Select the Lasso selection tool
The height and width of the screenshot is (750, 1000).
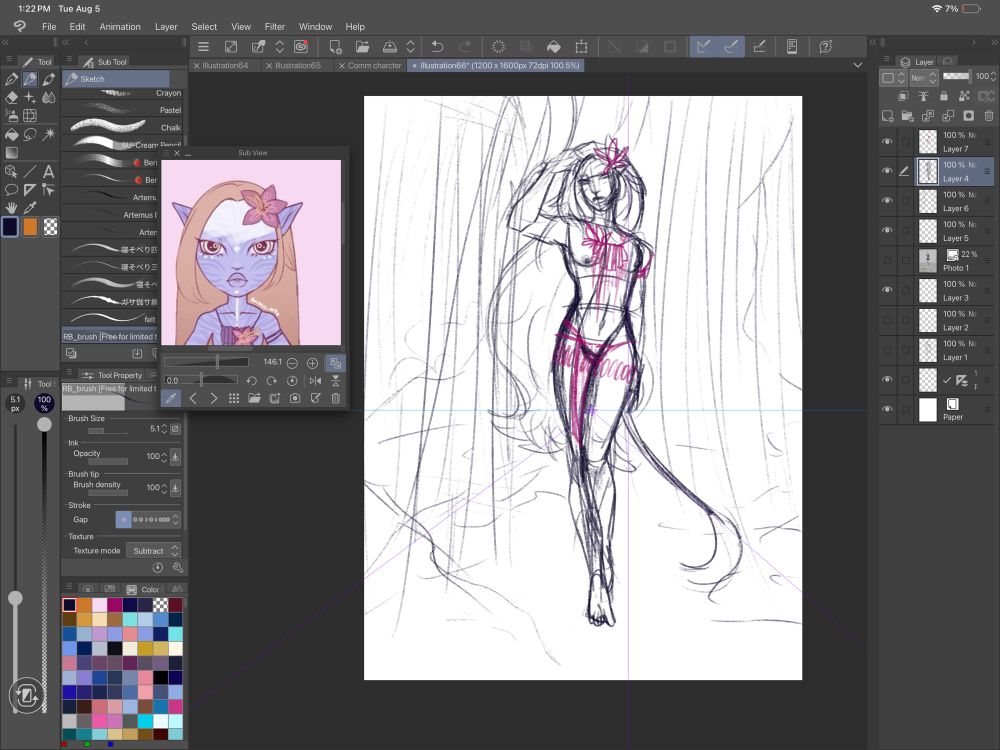tap(30, 135)
